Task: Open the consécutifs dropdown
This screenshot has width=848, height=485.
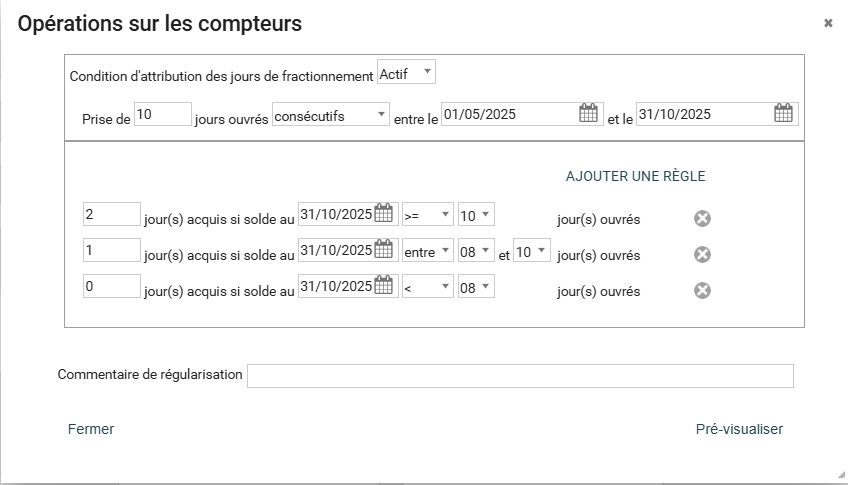Action: click(x=331, y=115)
